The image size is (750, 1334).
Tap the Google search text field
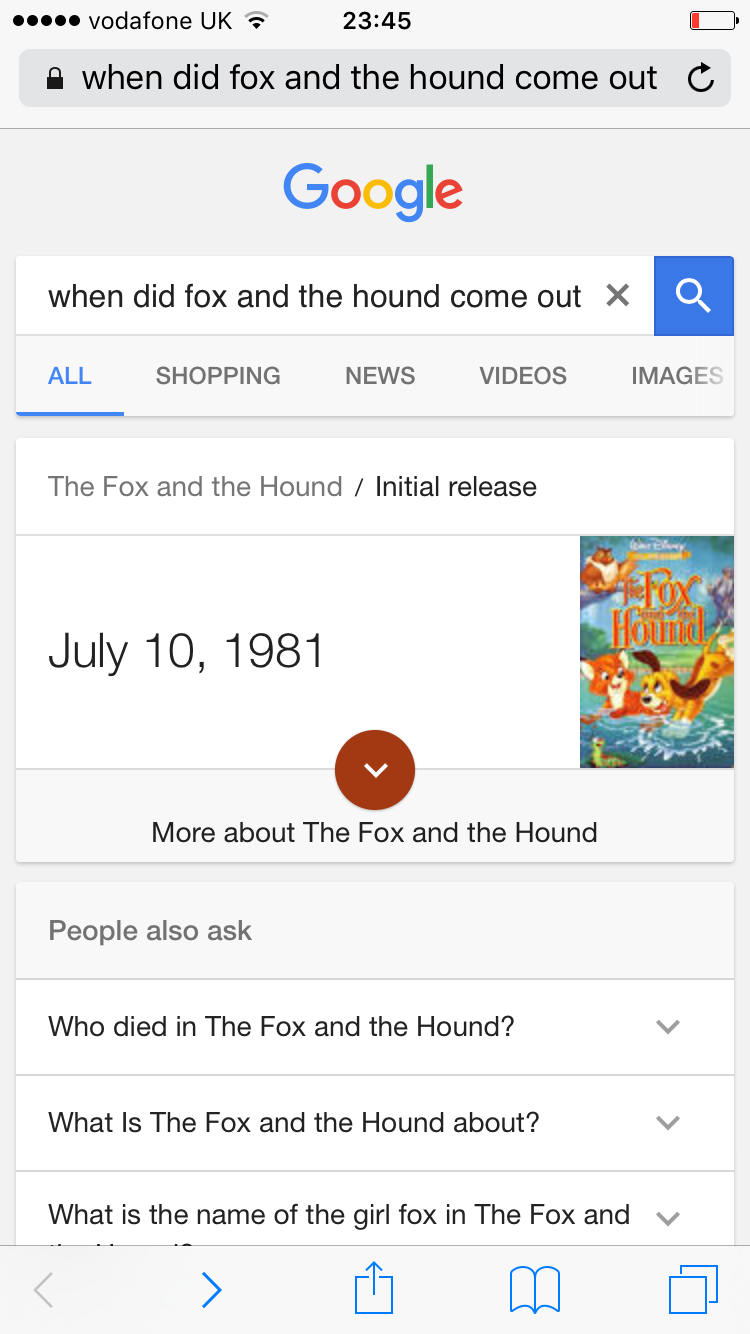click(x=315, y=296)
